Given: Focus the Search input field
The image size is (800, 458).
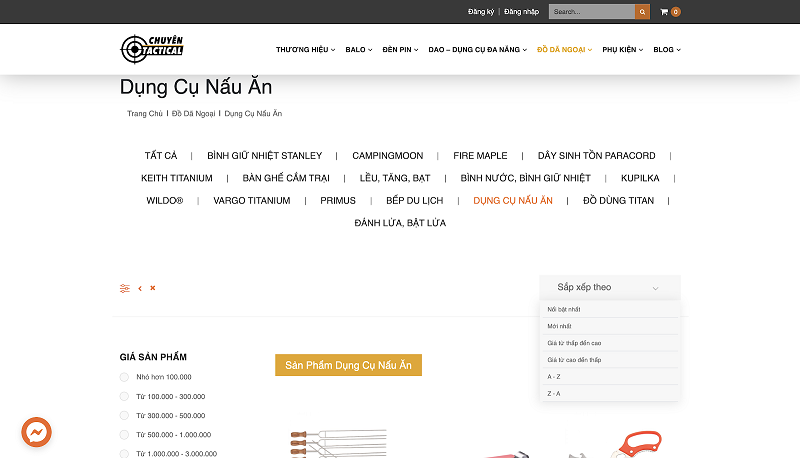Looking at the screenshot, I should (x=592, y=12).
